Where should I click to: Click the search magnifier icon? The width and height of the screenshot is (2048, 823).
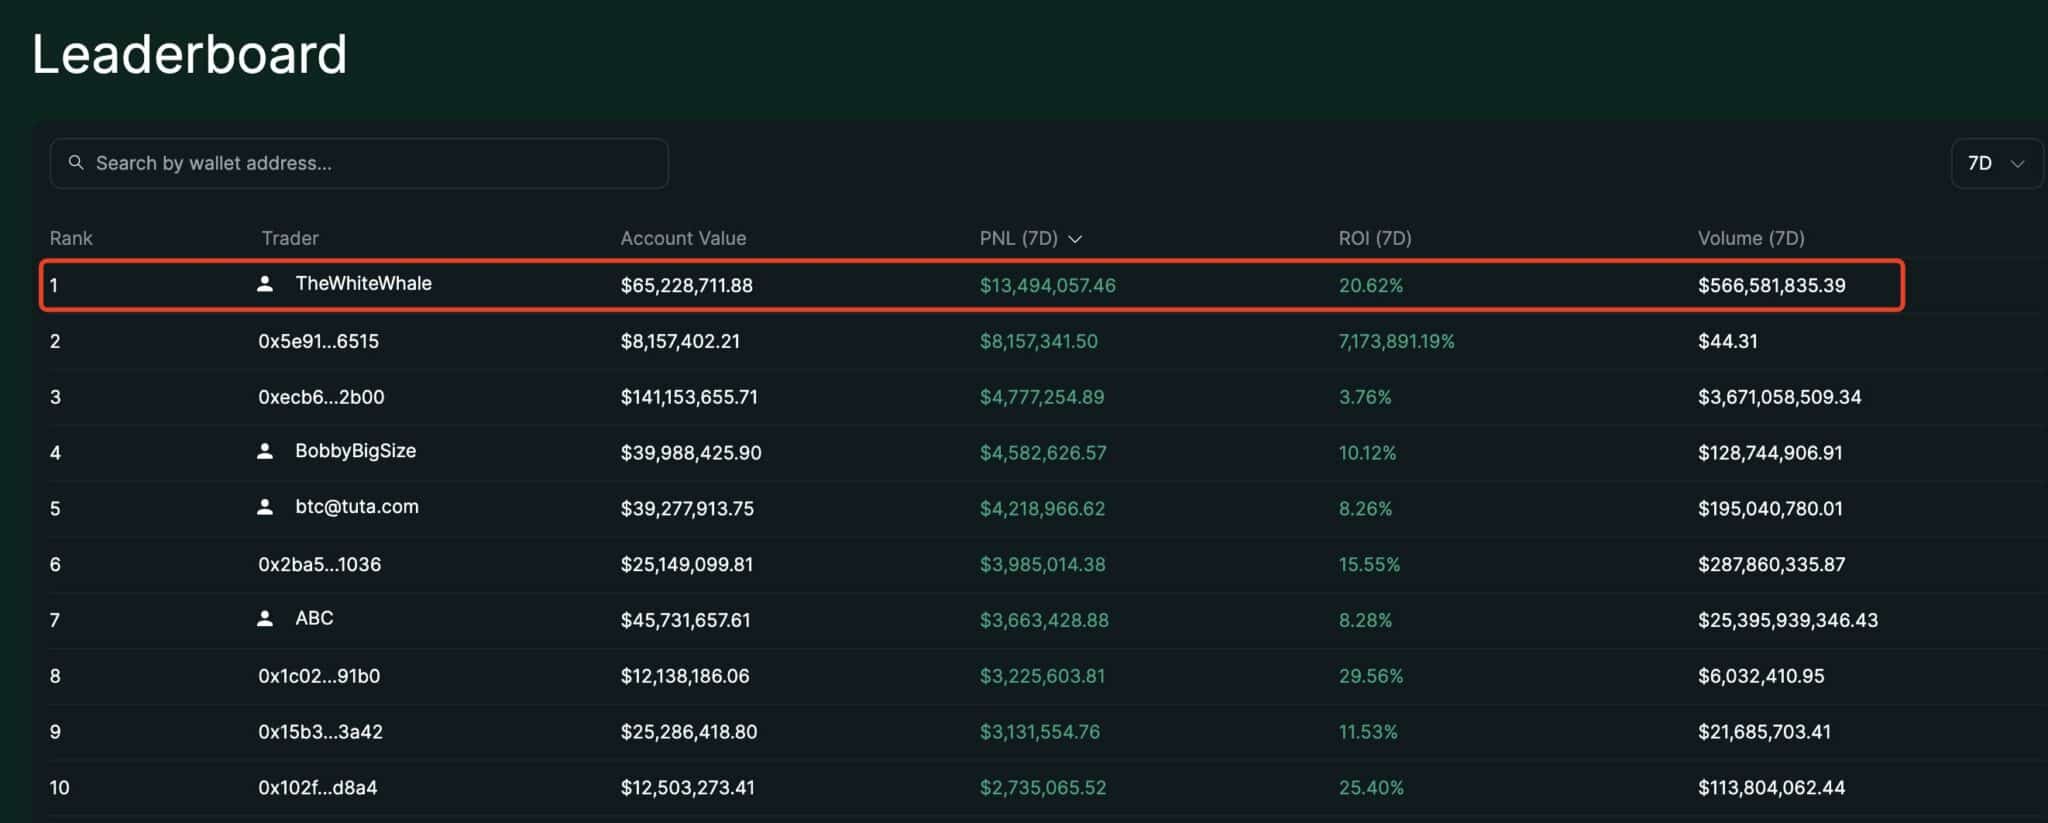(x=76, y=162)
